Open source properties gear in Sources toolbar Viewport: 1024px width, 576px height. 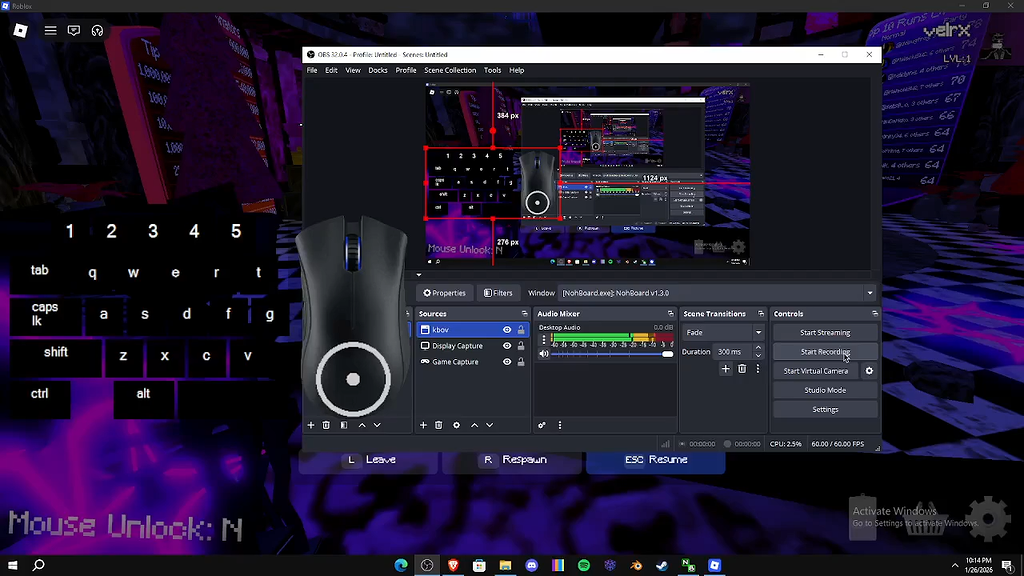coord(457,425)
